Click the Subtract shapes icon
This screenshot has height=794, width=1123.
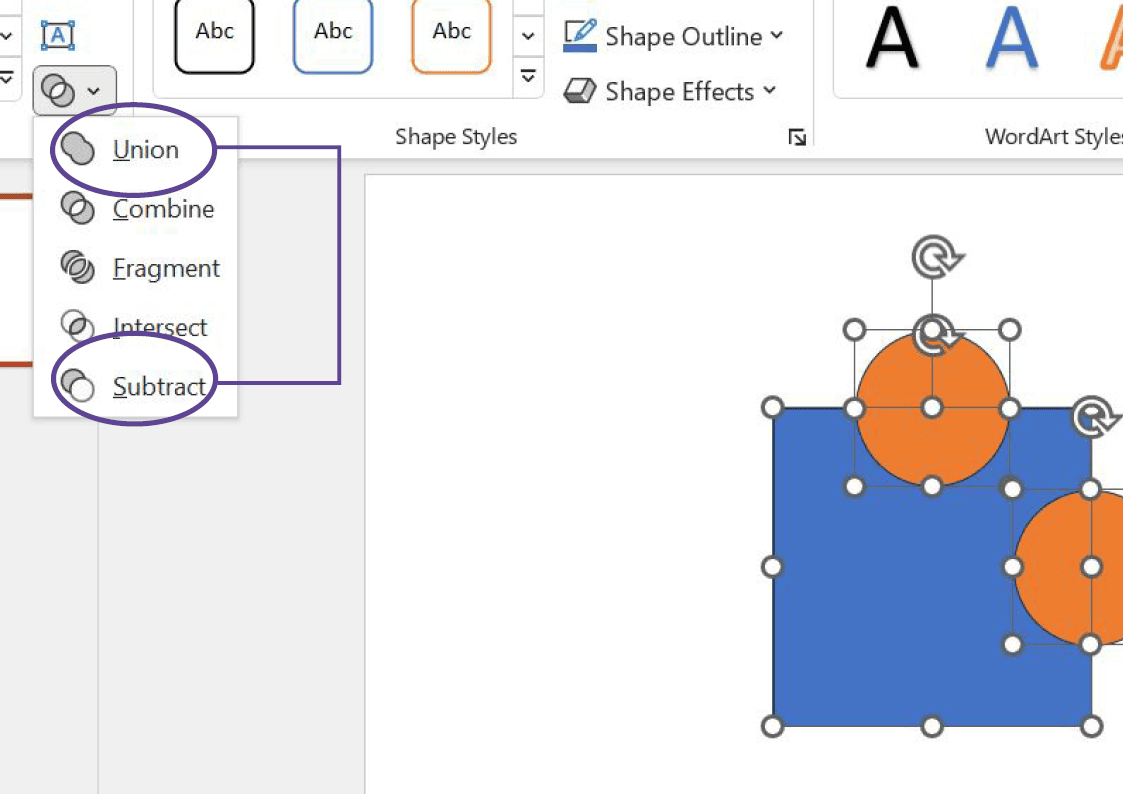pos(77,385)
